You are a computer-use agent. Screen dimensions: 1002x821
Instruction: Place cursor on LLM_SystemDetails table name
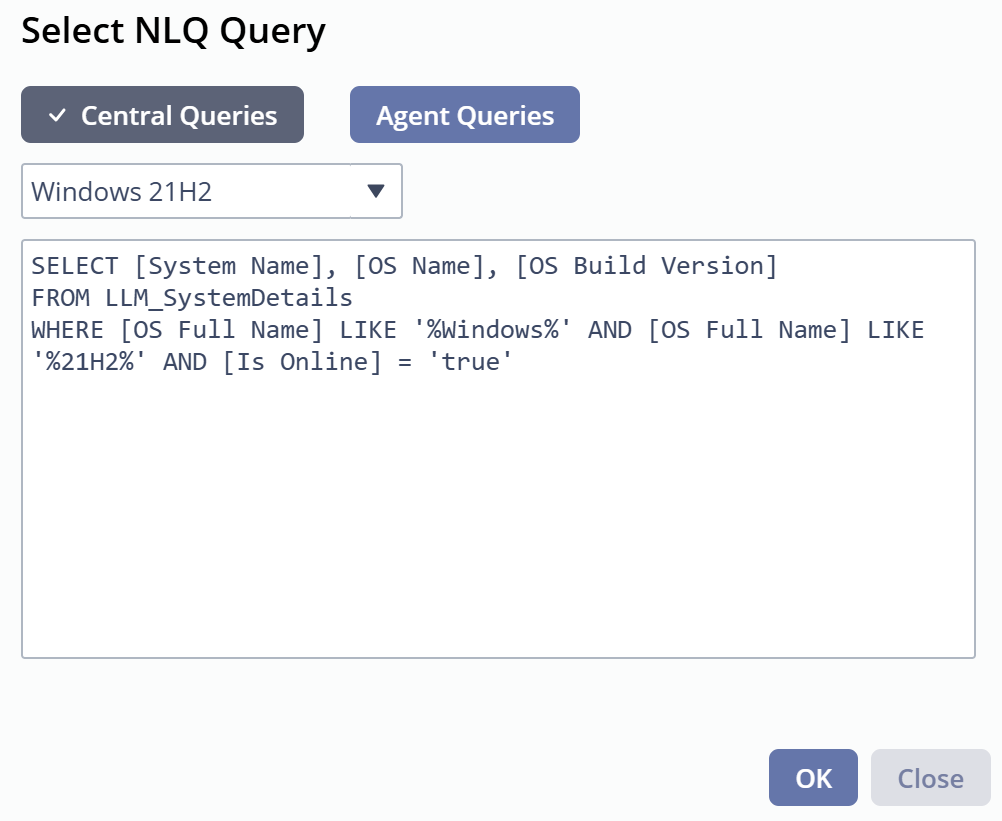coord(229,298)
